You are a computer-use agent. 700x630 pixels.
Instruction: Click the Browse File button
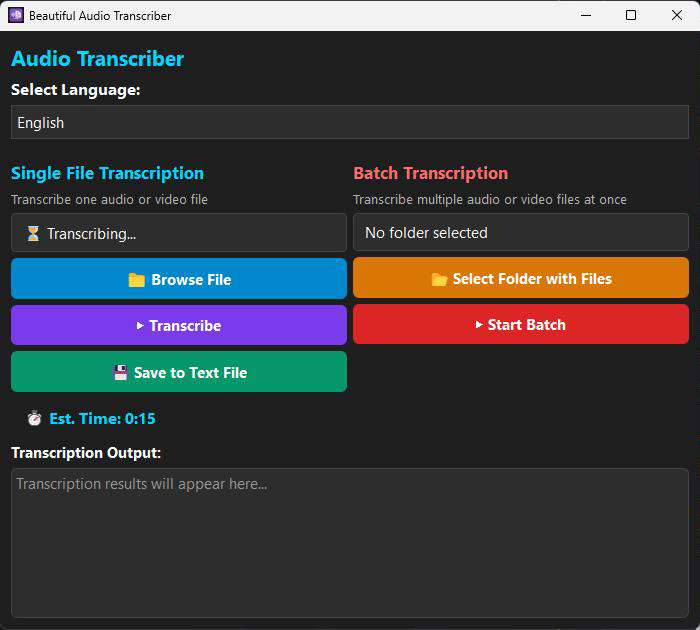click(179, 279)
